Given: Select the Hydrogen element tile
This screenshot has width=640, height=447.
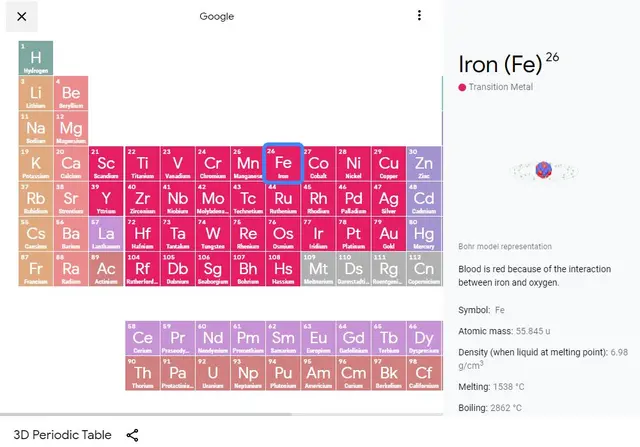Looking at the screenshot, I should pyautogui.click(x=36, y=58).
